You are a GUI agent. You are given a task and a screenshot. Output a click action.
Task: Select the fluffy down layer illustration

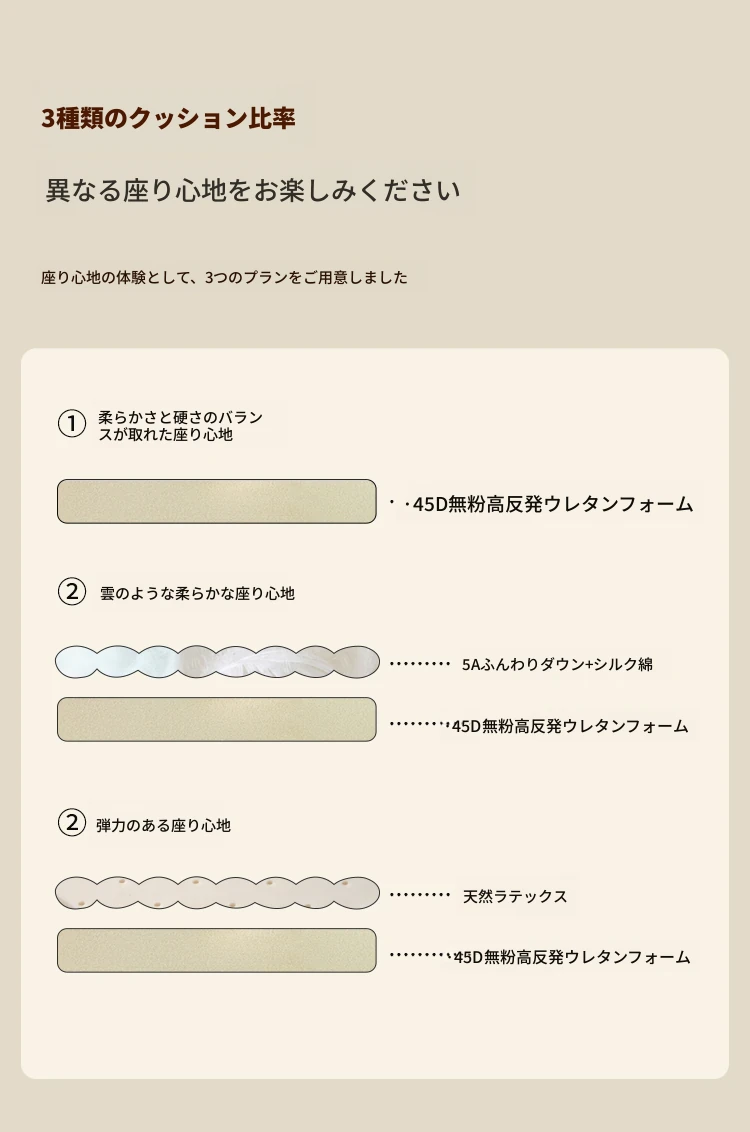217,662
